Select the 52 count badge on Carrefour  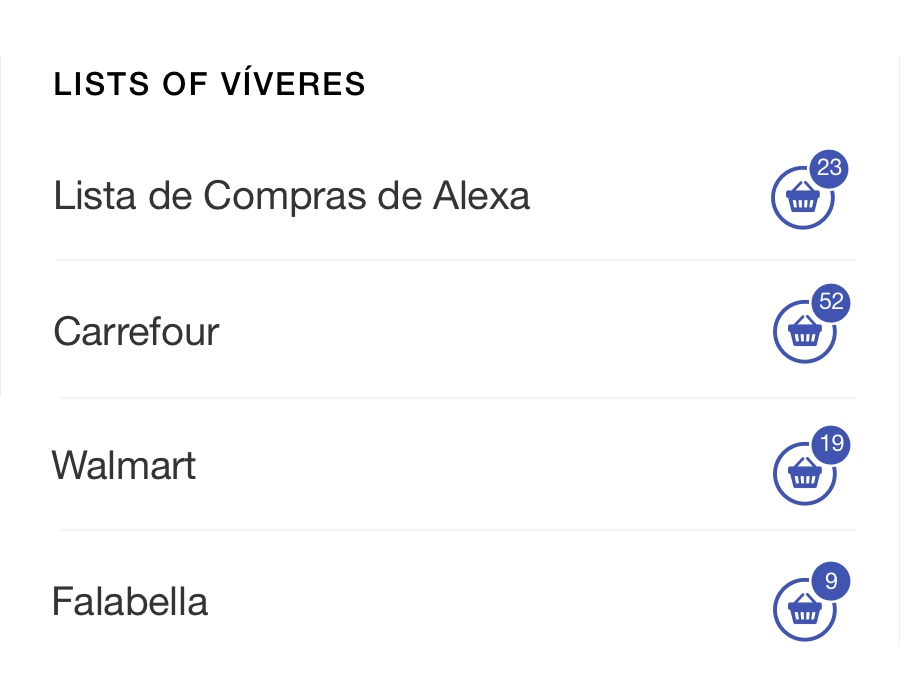(831, 302)
